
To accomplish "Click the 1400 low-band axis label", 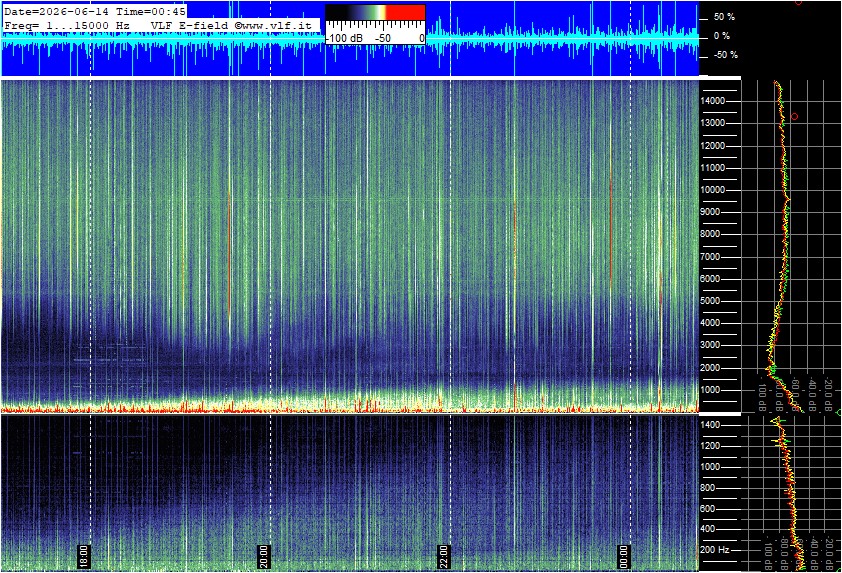I will [x=710, y=425].
